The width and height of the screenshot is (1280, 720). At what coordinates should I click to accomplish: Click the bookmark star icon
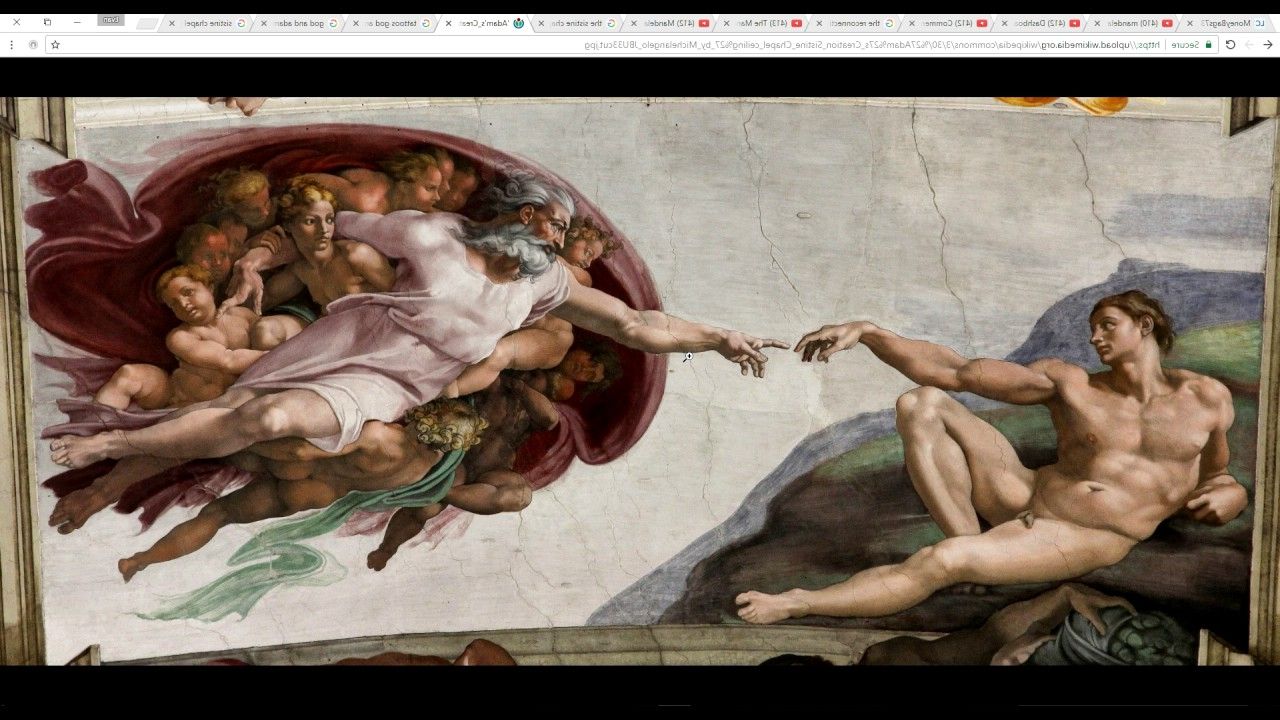55,45
